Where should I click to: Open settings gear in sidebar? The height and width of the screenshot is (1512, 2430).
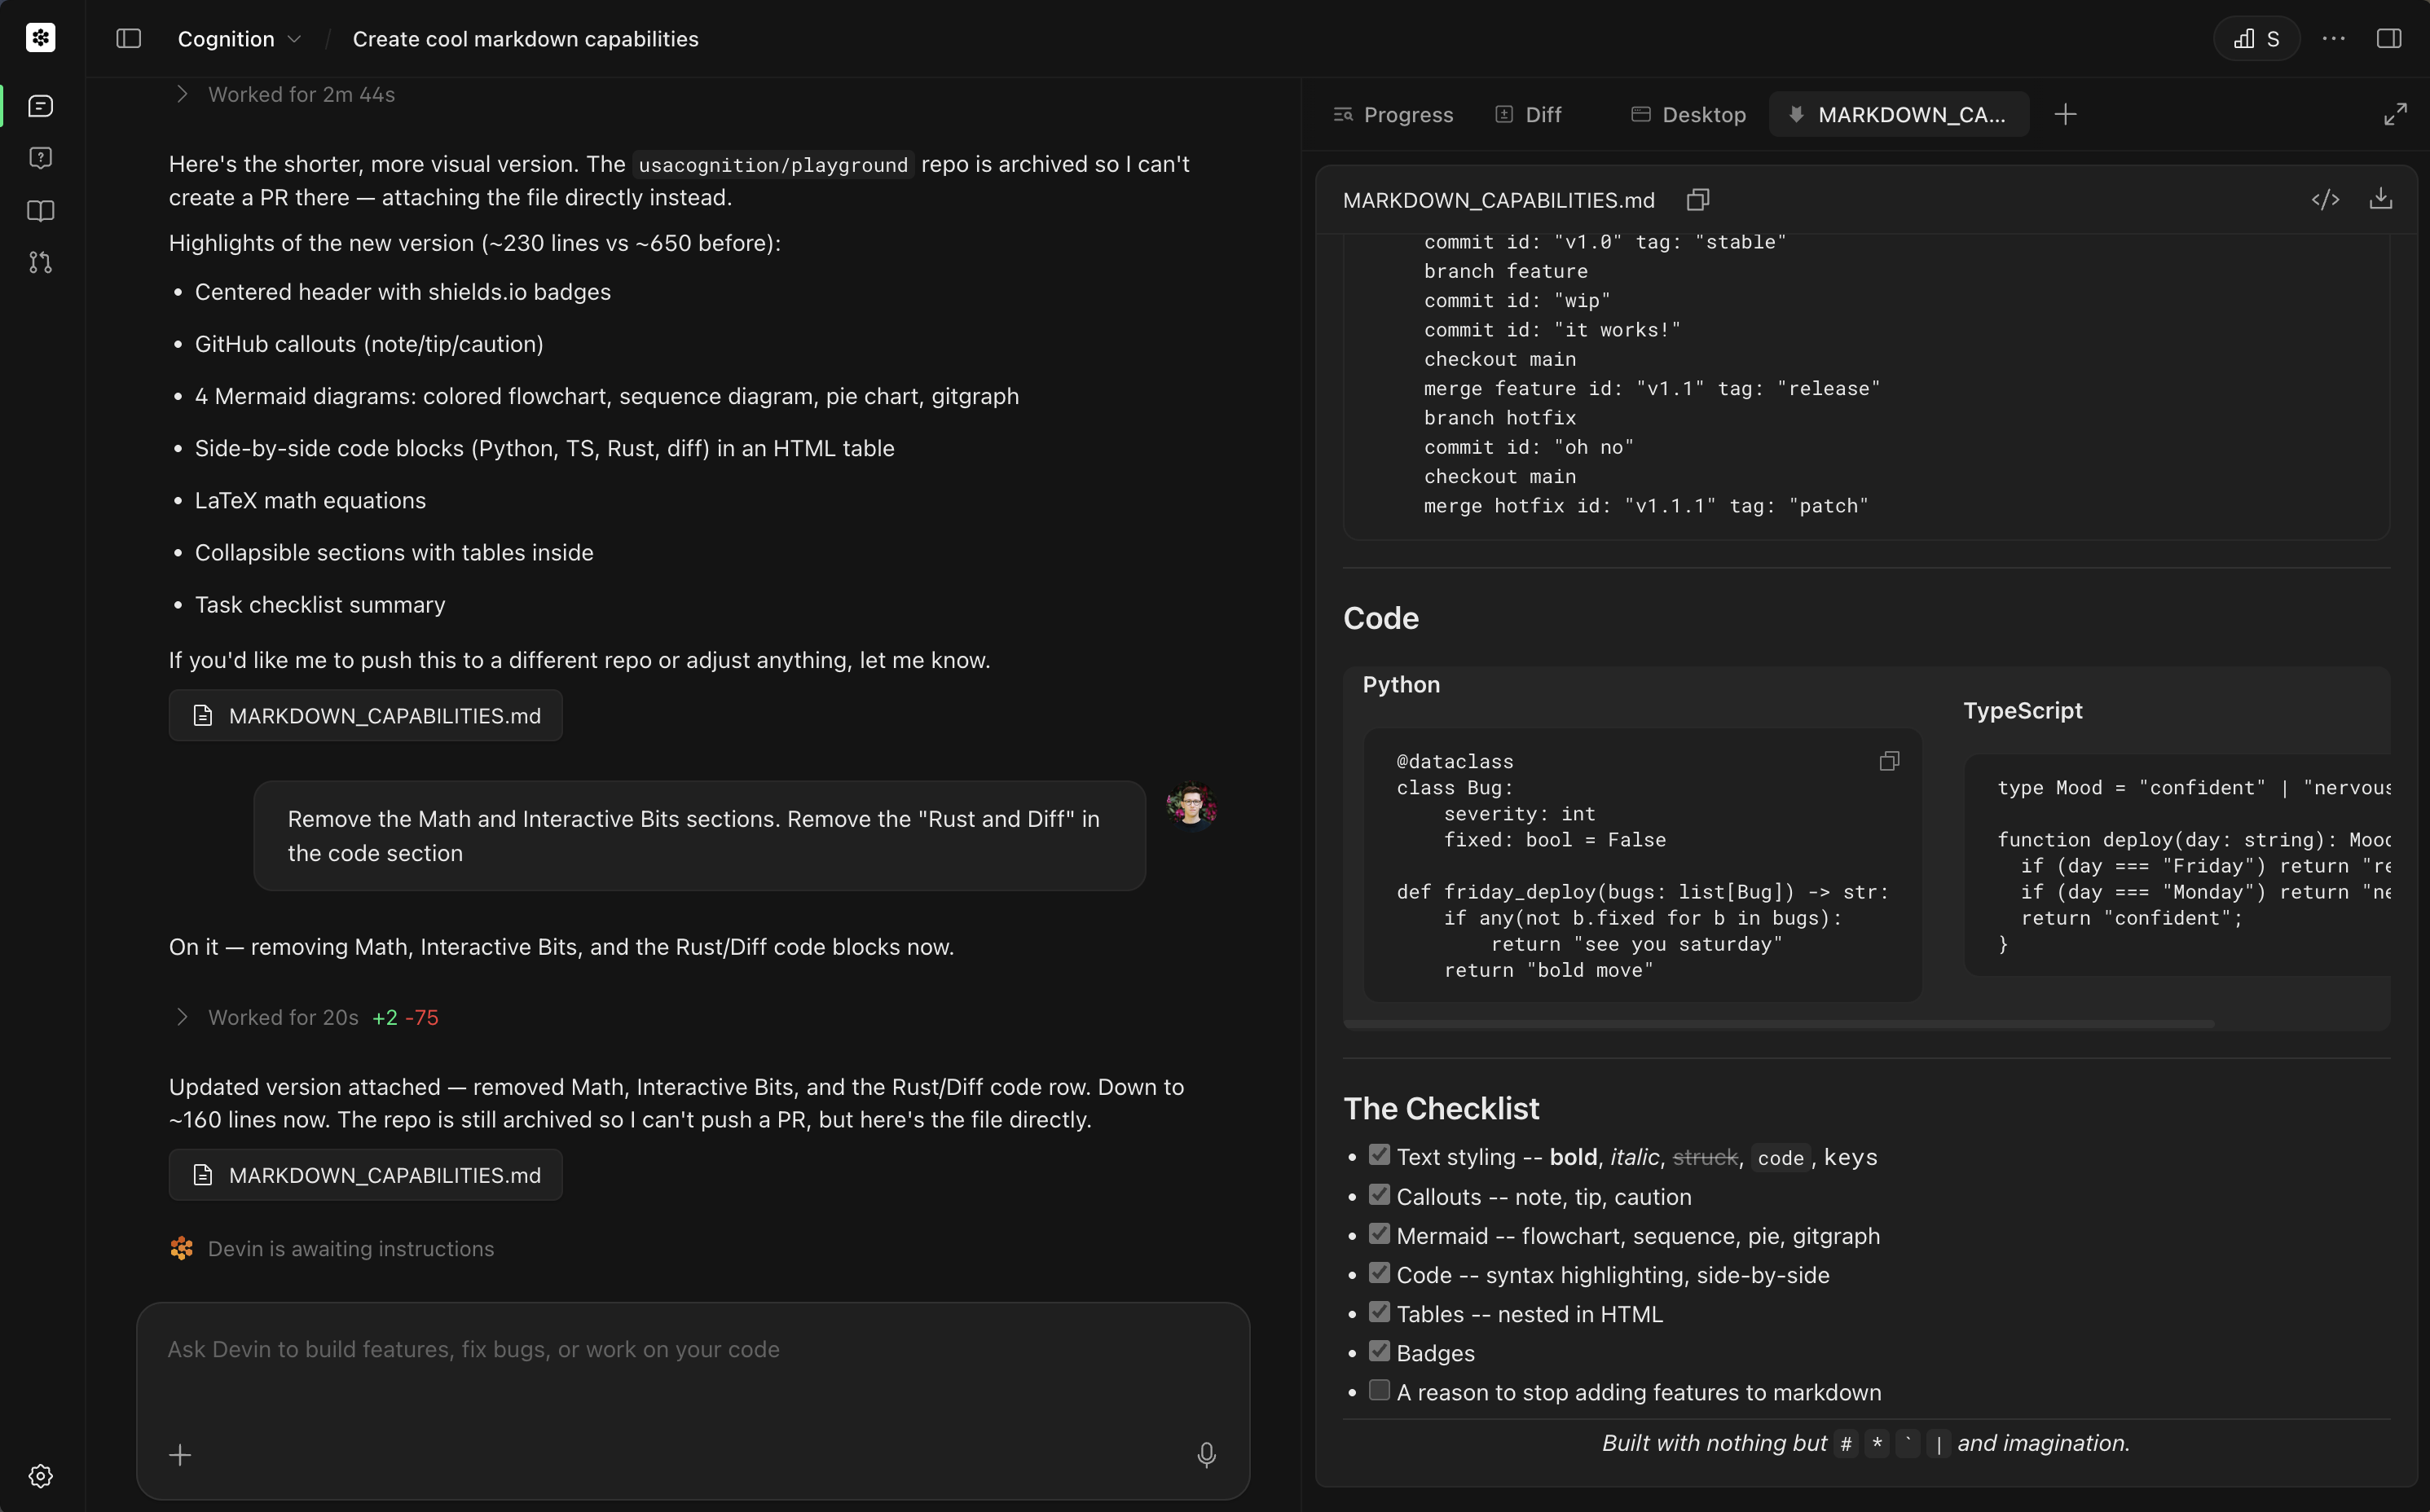pyautogui.click(x=41, y=1476)
